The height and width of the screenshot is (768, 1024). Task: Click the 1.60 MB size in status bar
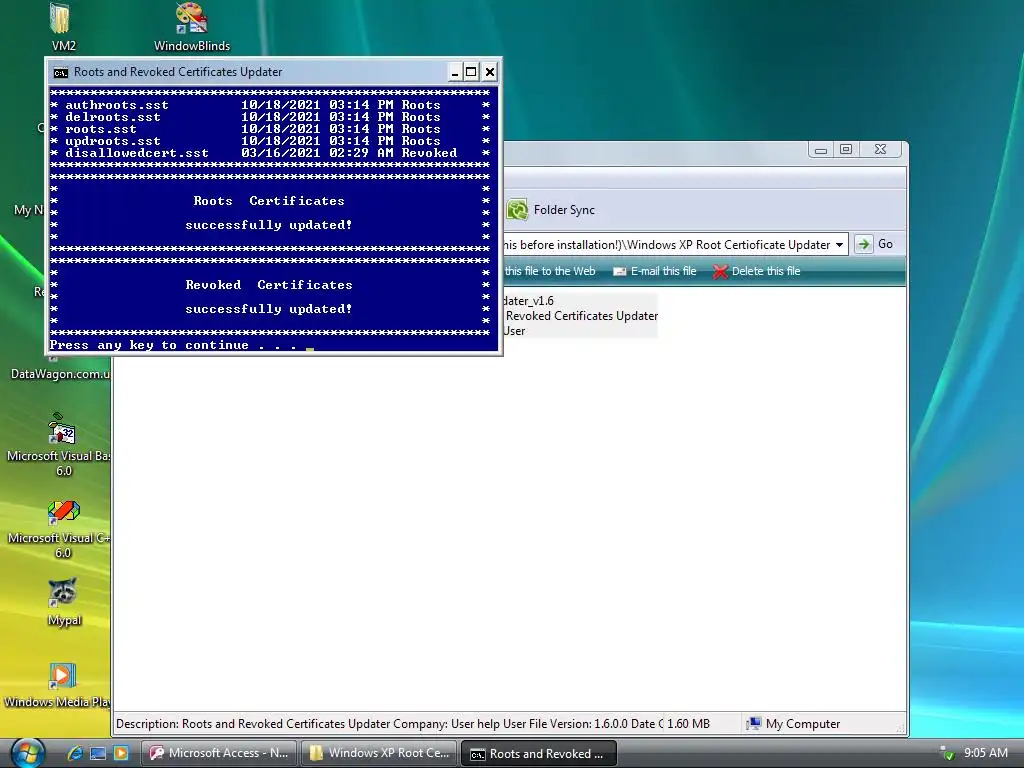[688, 724]
